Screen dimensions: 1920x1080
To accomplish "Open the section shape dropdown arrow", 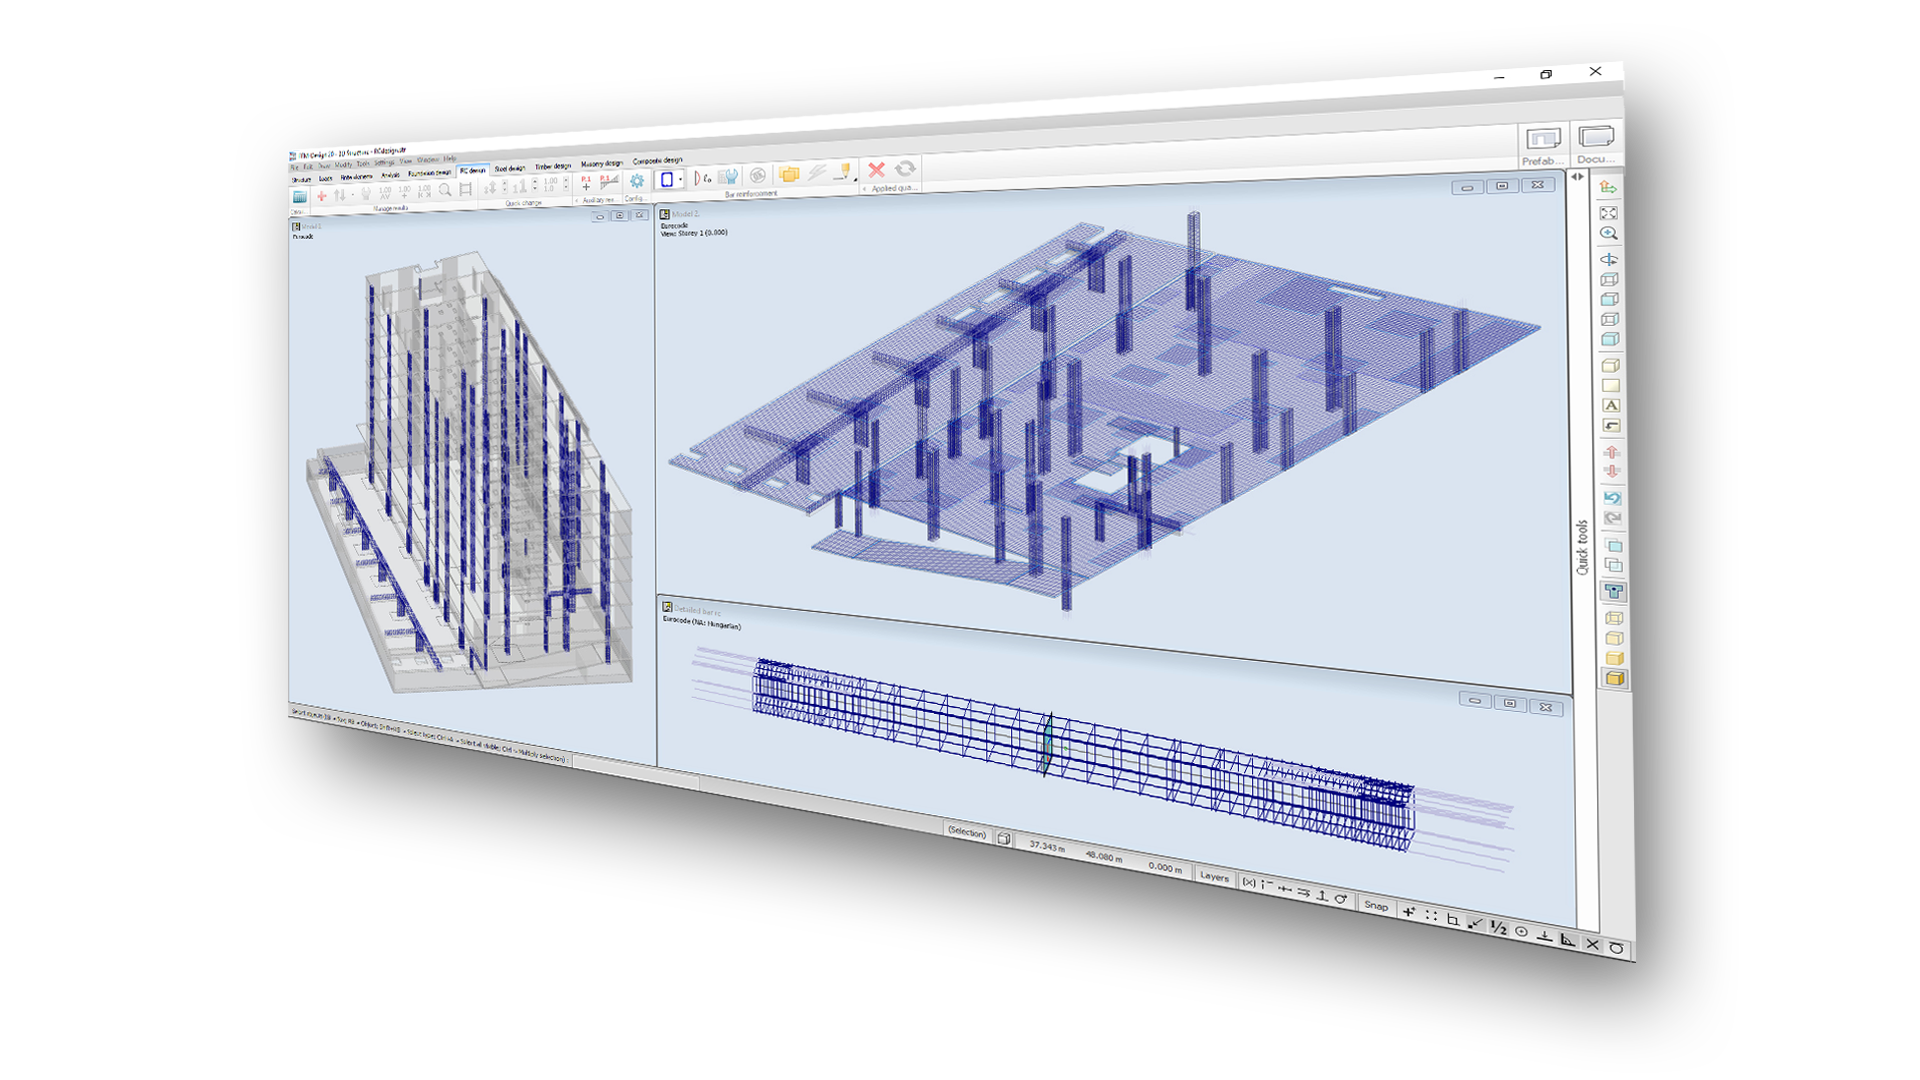I will (681, 180).
